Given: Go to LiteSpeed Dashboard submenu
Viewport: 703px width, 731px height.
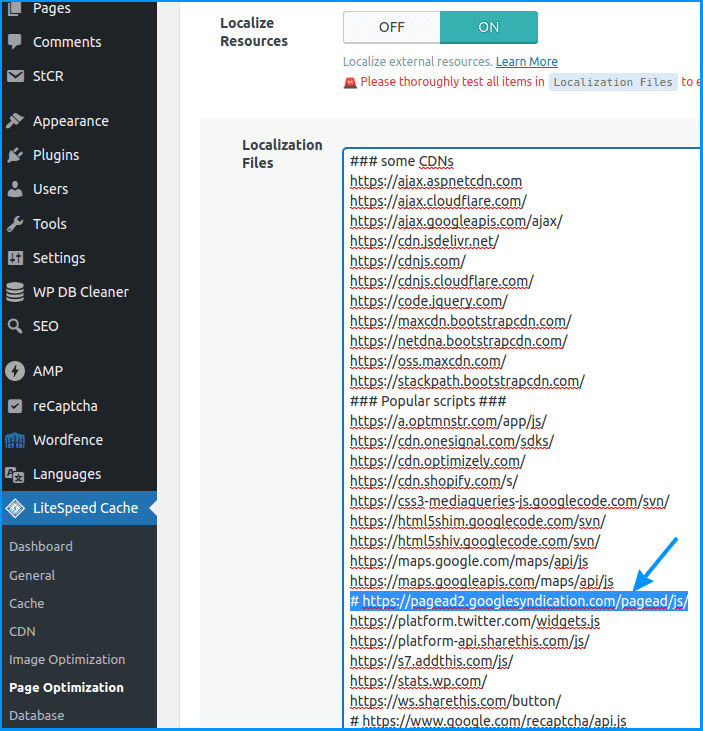Looking at the screenshot, I should (x=41, y=546).
